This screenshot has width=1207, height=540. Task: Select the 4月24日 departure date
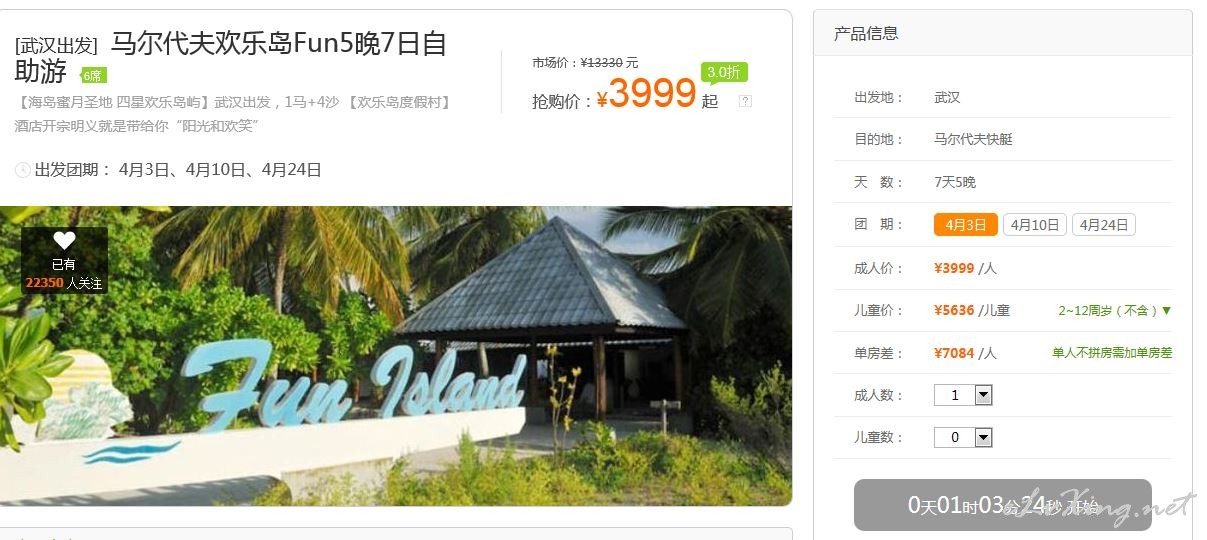(x=1104, y=225)
